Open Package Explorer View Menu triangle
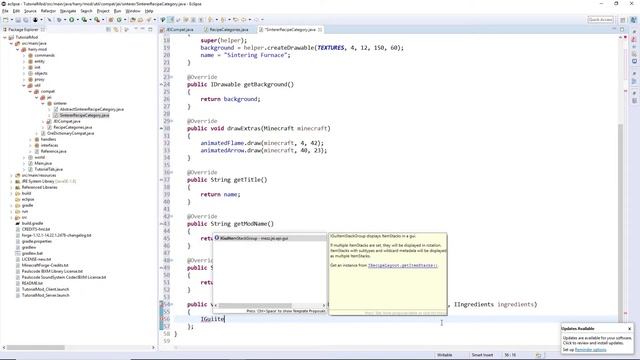 tap(136, 29)
